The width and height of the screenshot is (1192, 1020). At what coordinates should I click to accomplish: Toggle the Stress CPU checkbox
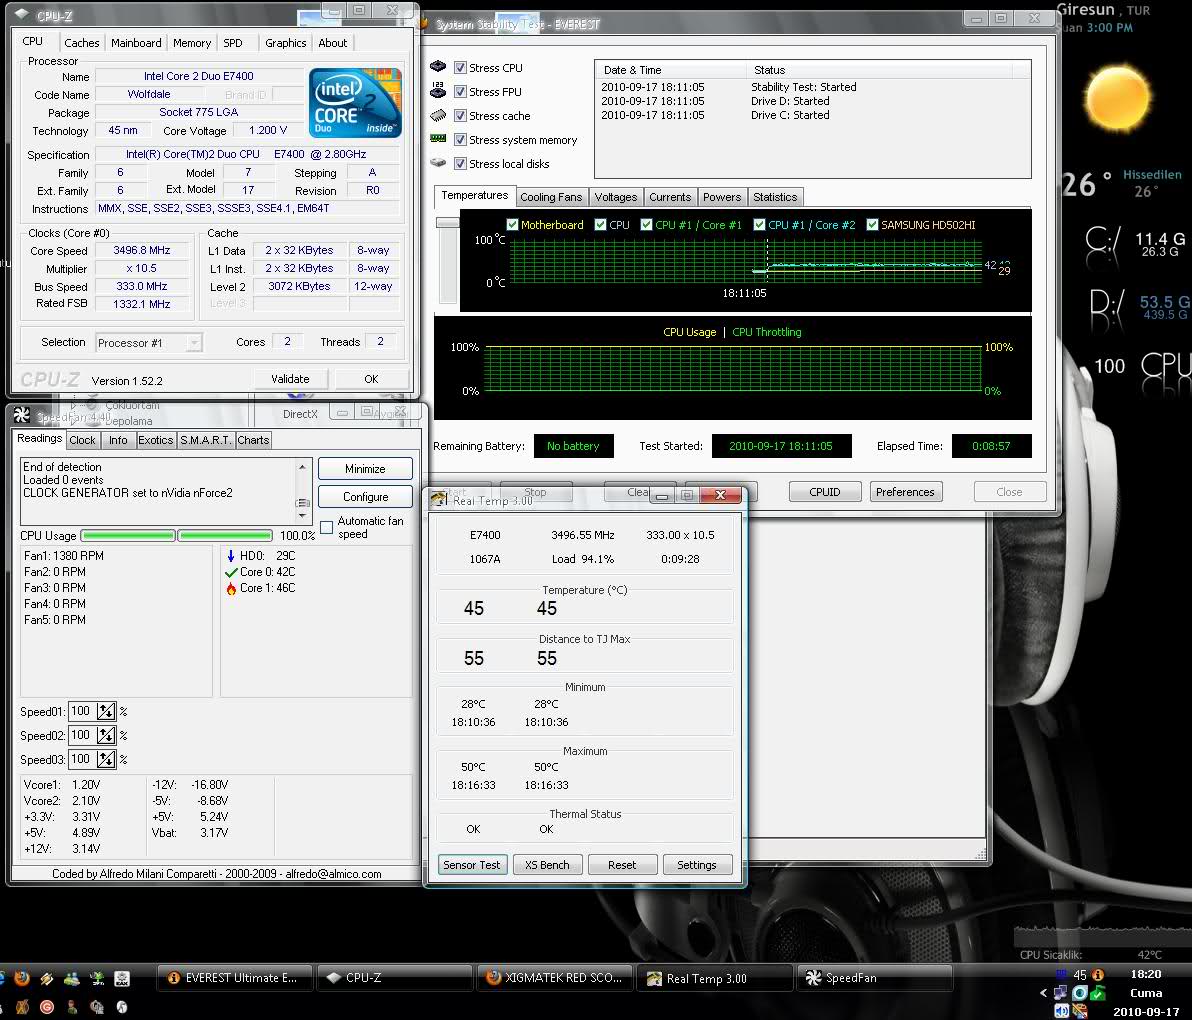pyautogui.click(x=460, y=68)
